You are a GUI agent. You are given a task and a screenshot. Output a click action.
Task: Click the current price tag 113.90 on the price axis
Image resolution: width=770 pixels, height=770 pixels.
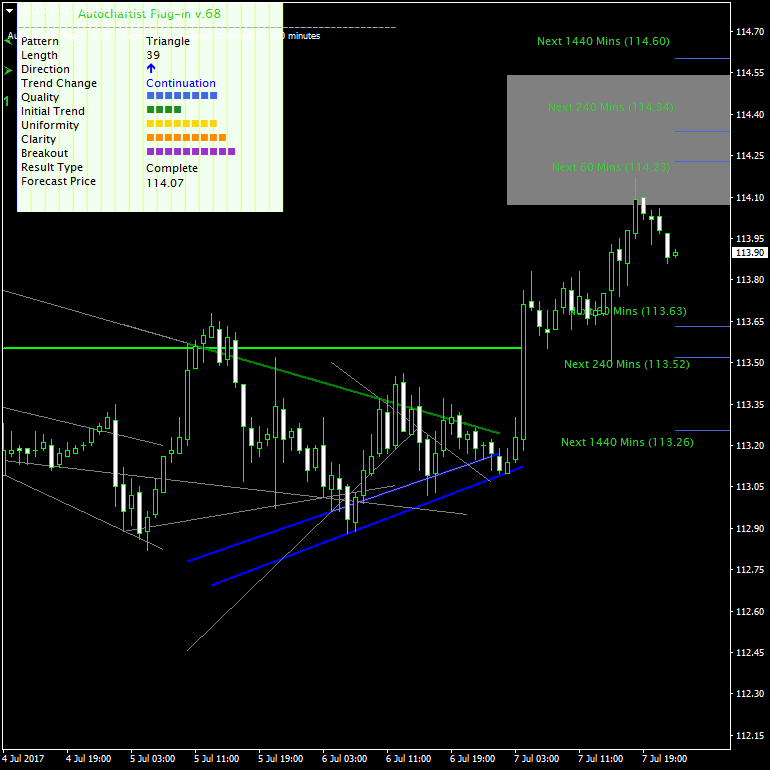(x=749, y=253)
